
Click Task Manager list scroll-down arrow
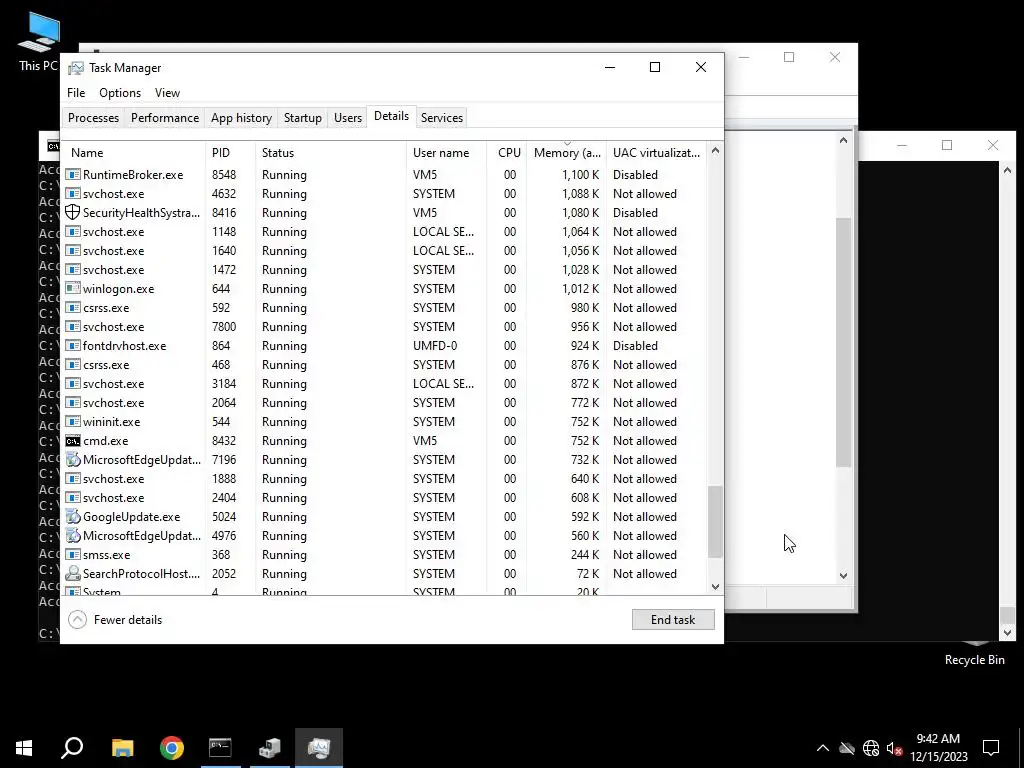point(715,586)
